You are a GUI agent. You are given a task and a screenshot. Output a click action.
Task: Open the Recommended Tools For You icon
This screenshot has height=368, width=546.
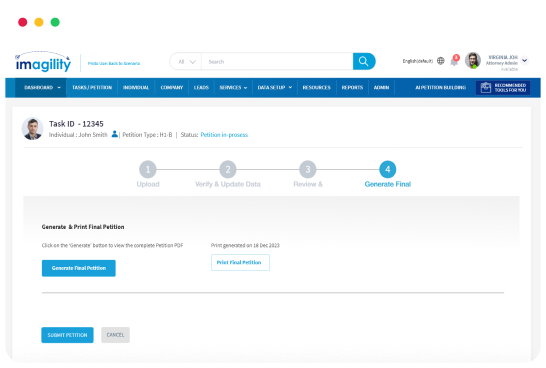(x=486, y=88)
